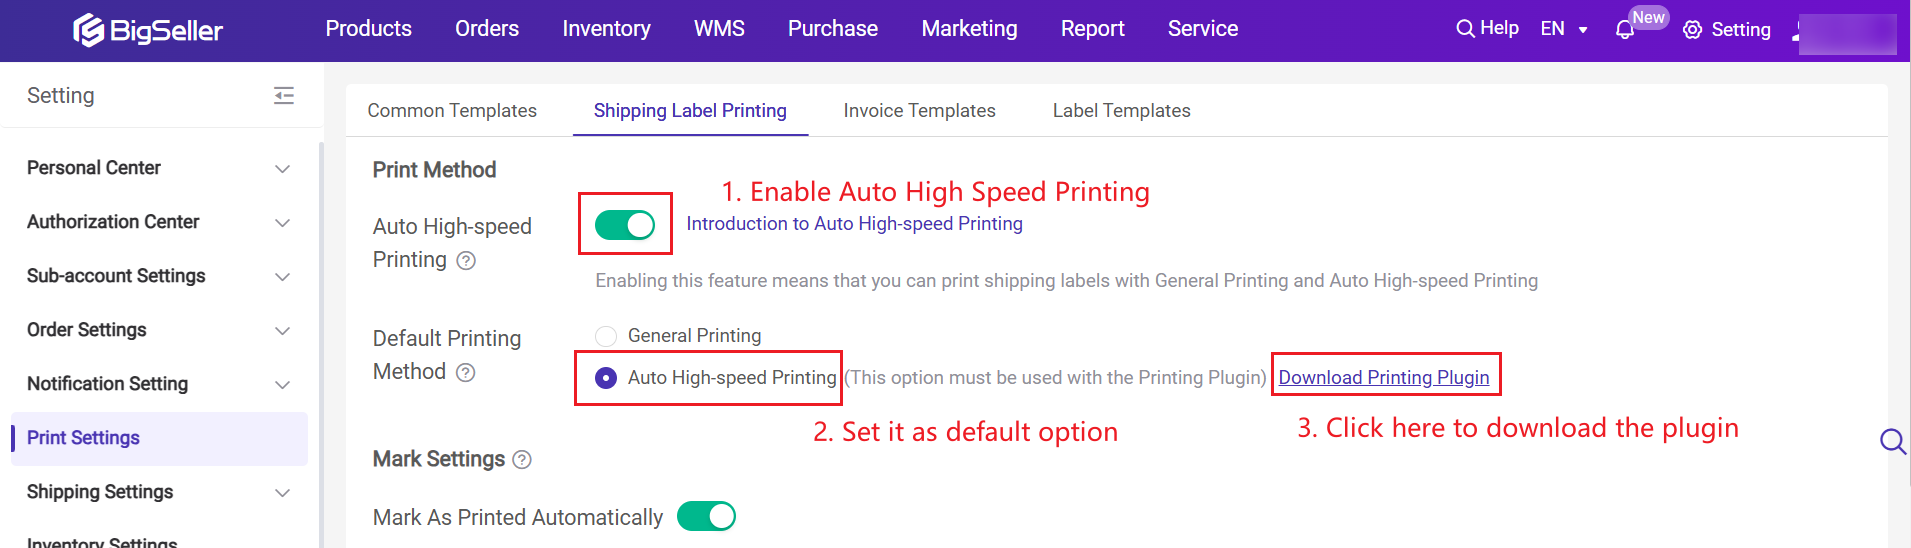Click Download Printing Plugin link
The height and width of the screenshot is (548, 1911).
(1384, 378)
